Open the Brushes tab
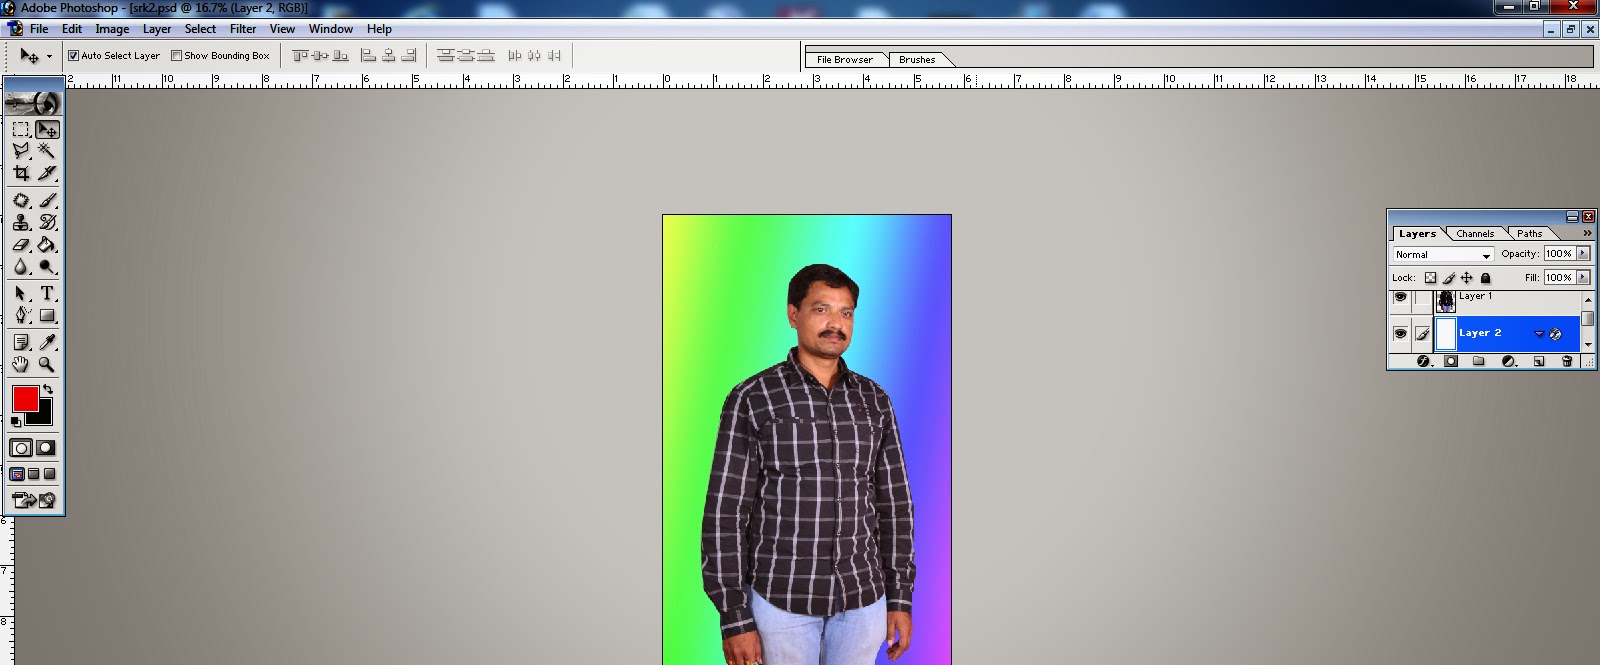Image resolution: width=1600 pixels, height=665 pixels. point(917,60)
